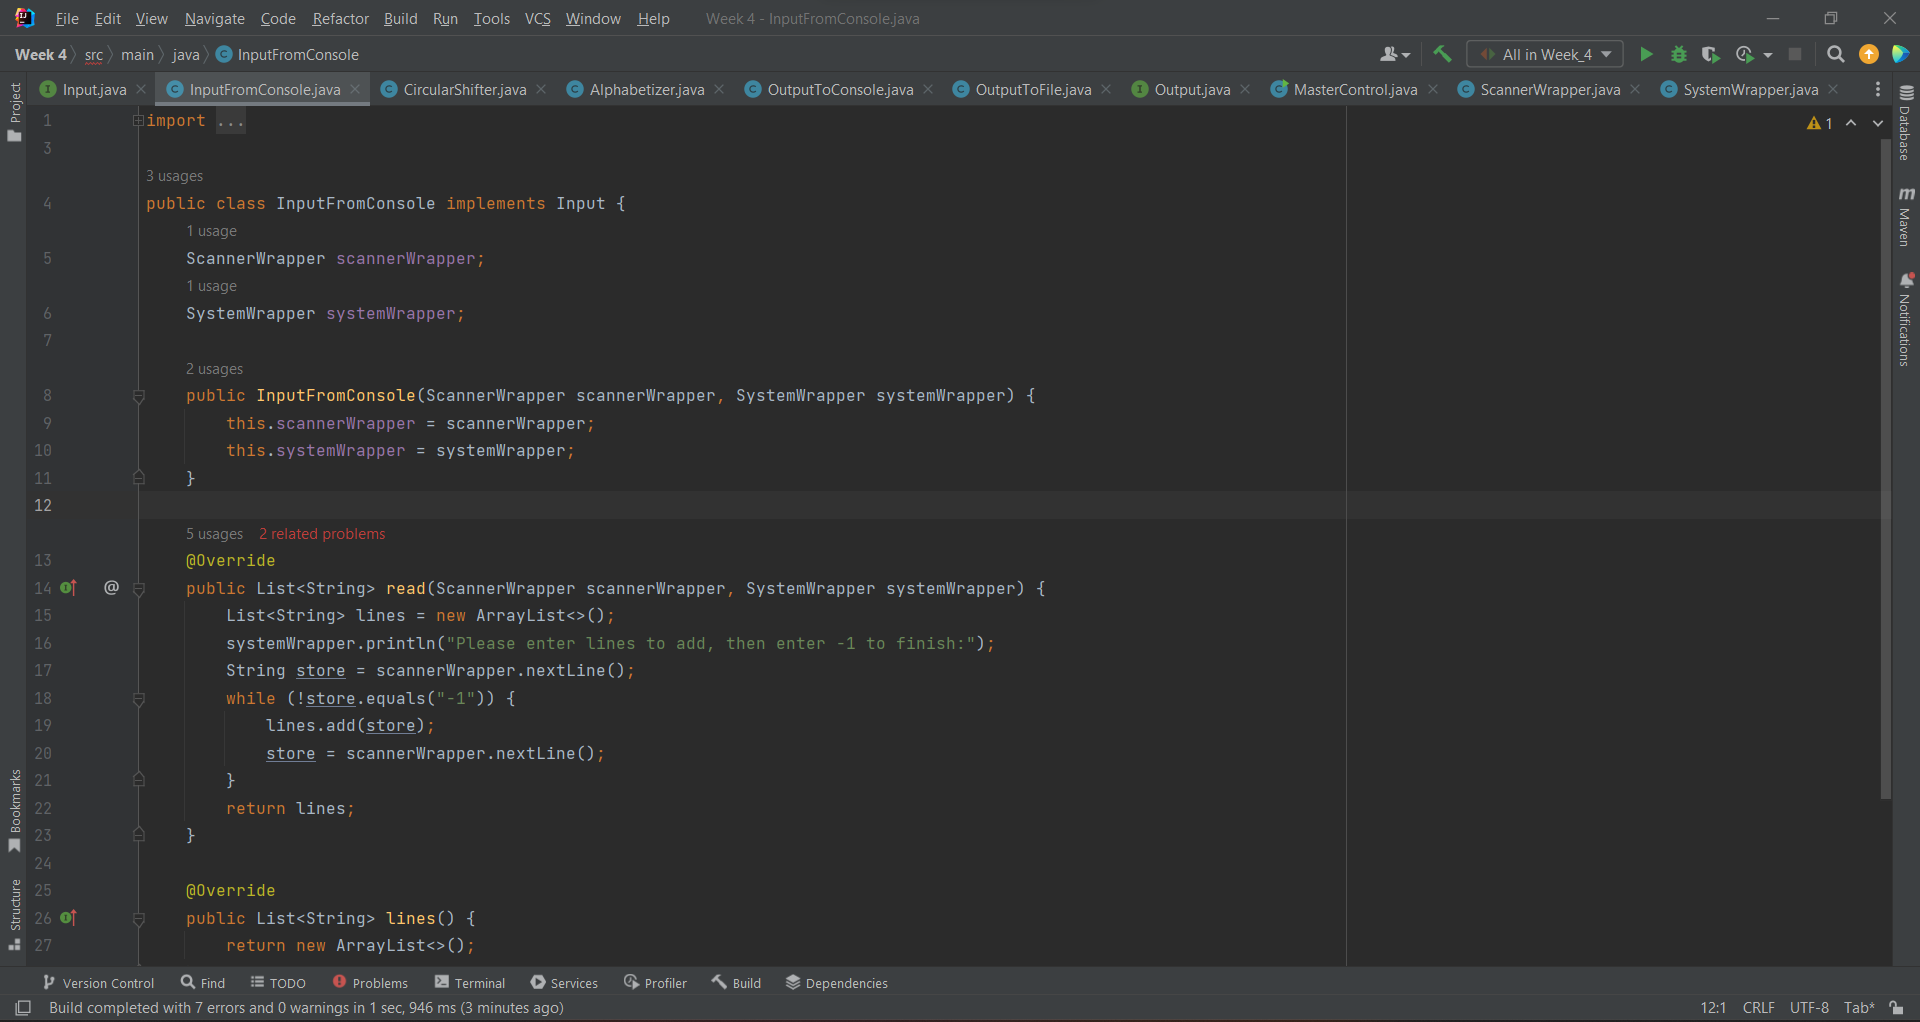Image resolution: width=1920 pixels, height=1022 pixels.
Task: Open the All in Week_4 configuration dropdown
Action: [1543, 54]
